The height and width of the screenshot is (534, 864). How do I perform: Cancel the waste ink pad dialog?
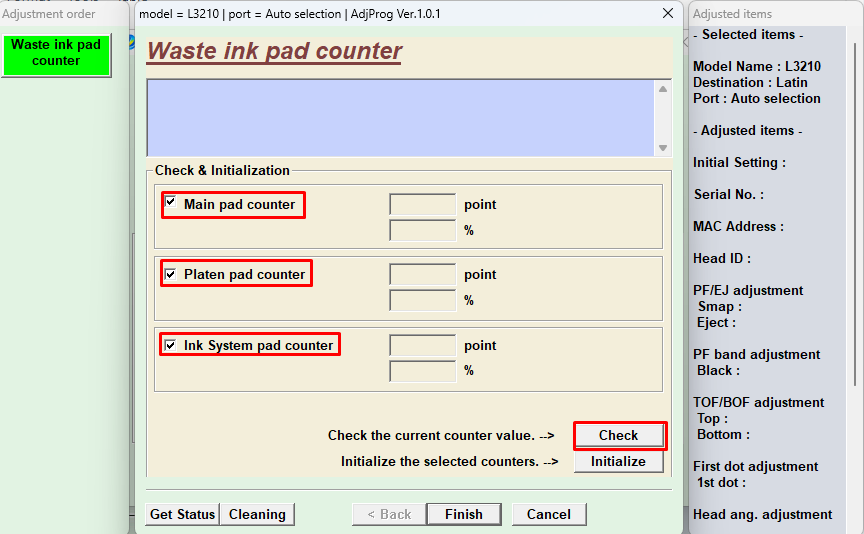tap(548, 514)
